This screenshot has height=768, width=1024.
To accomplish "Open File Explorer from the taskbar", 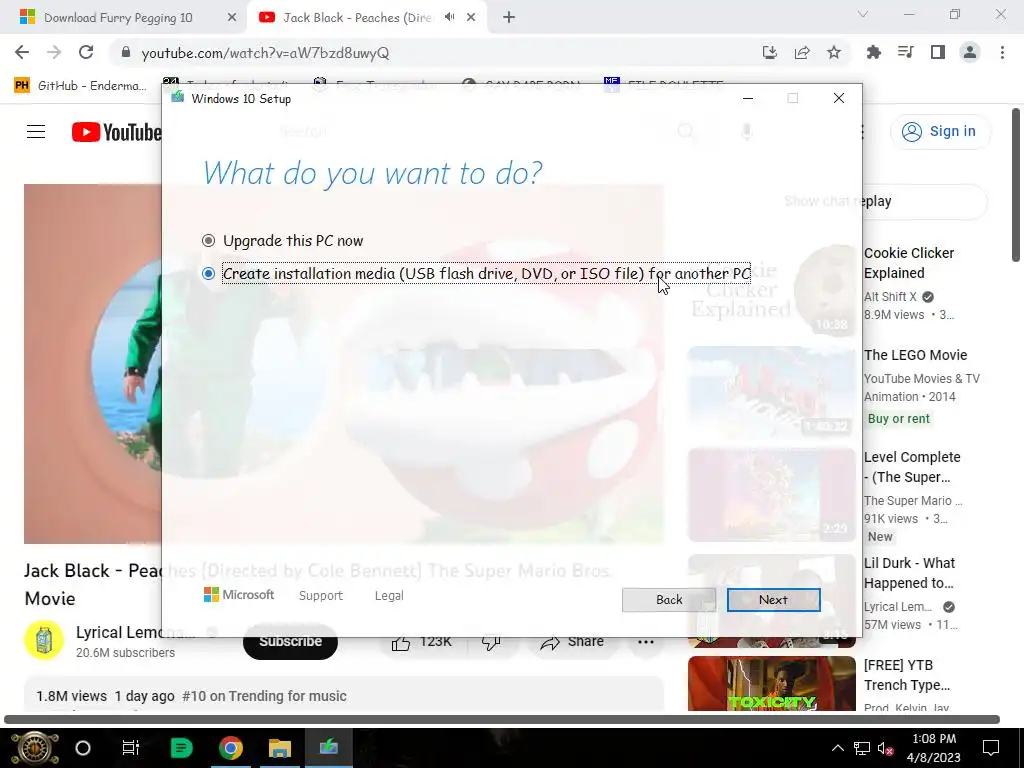I will 280,748.
